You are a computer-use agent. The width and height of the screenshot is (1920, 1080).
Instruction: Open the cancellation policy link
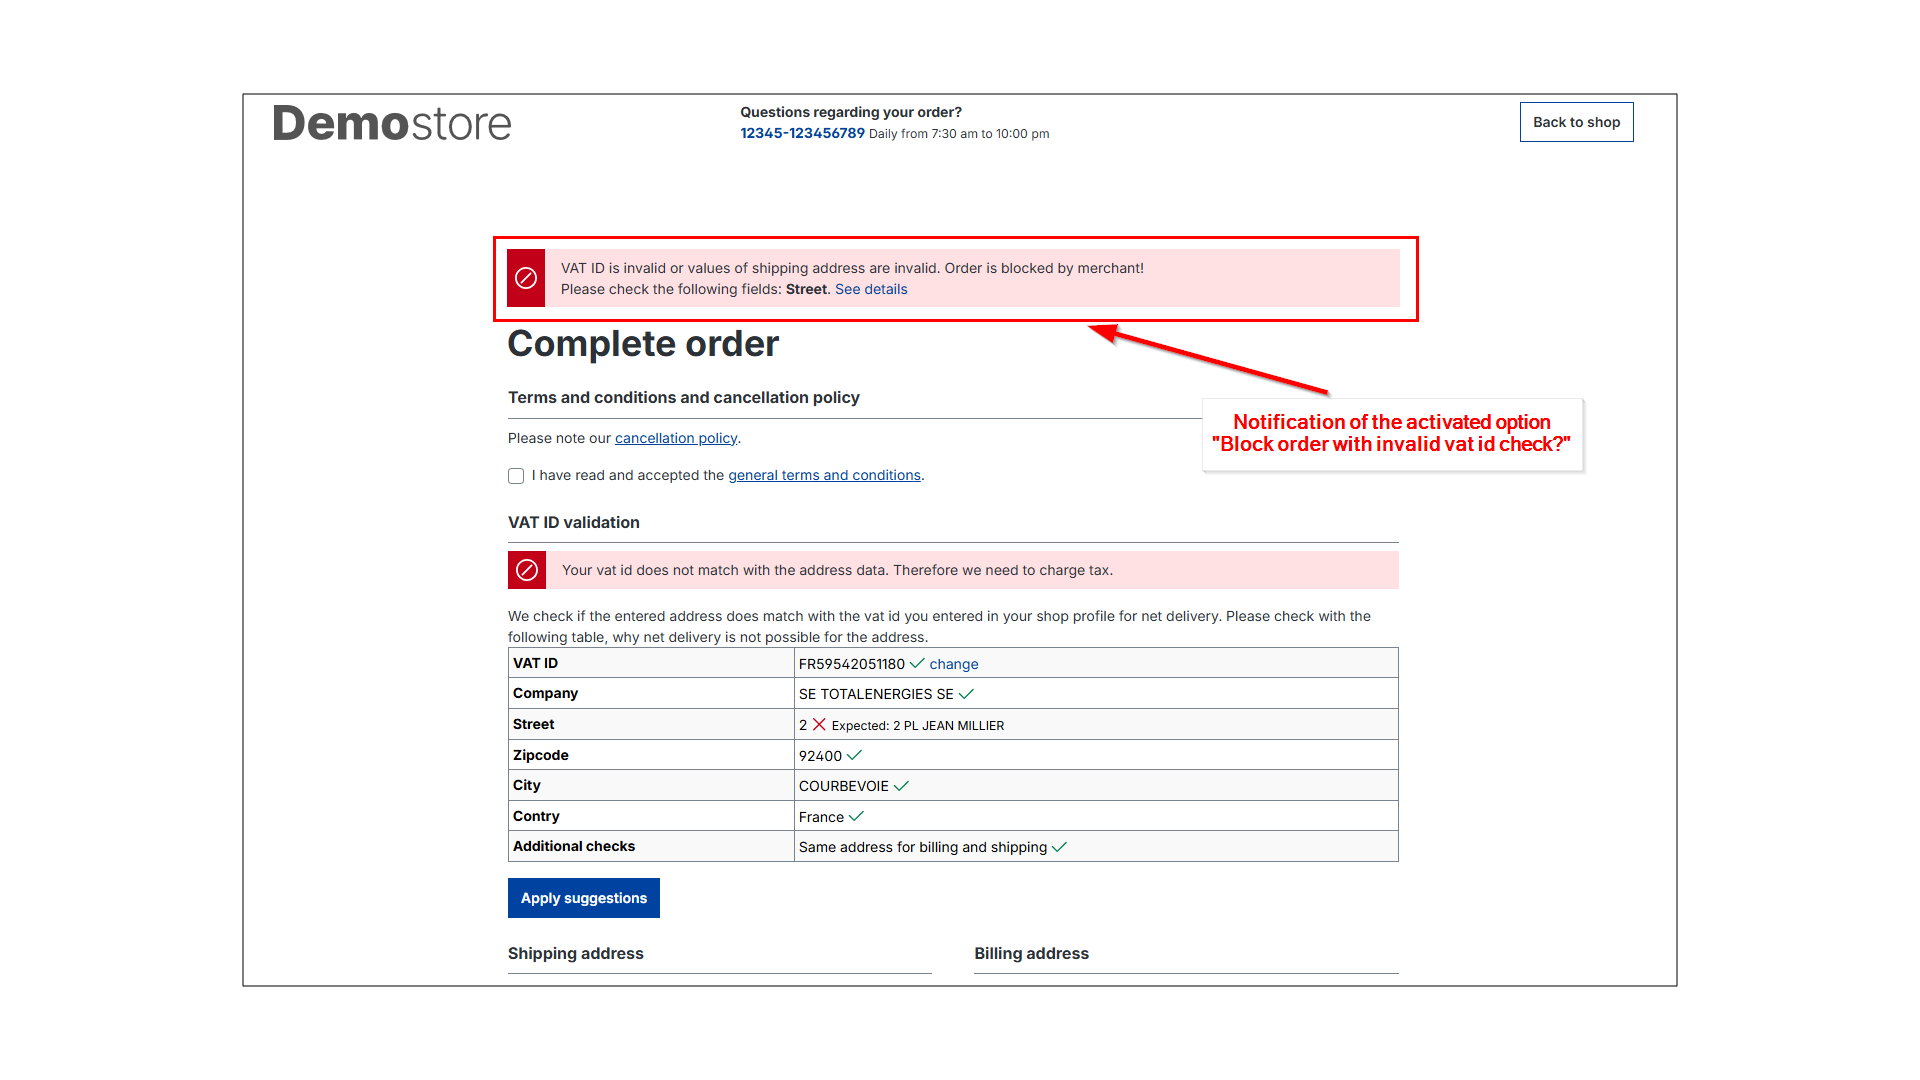coord(676,438)
